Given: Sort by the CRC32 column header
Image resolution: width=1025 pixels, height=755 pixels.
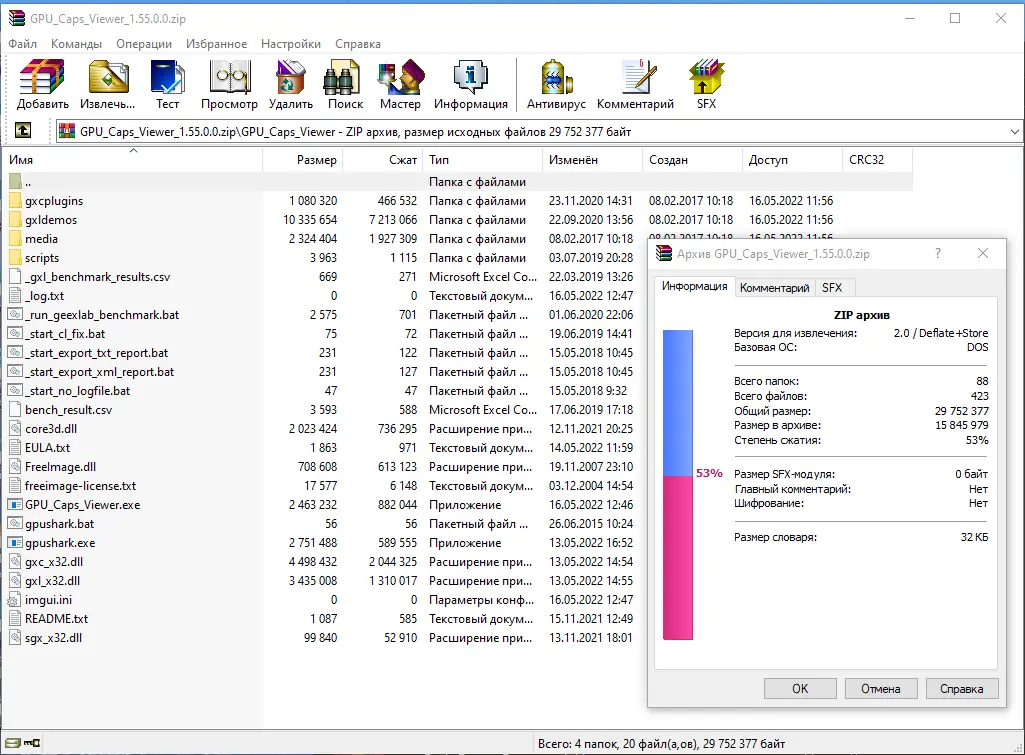Looking at the screenshot, I should coord(877,159).
